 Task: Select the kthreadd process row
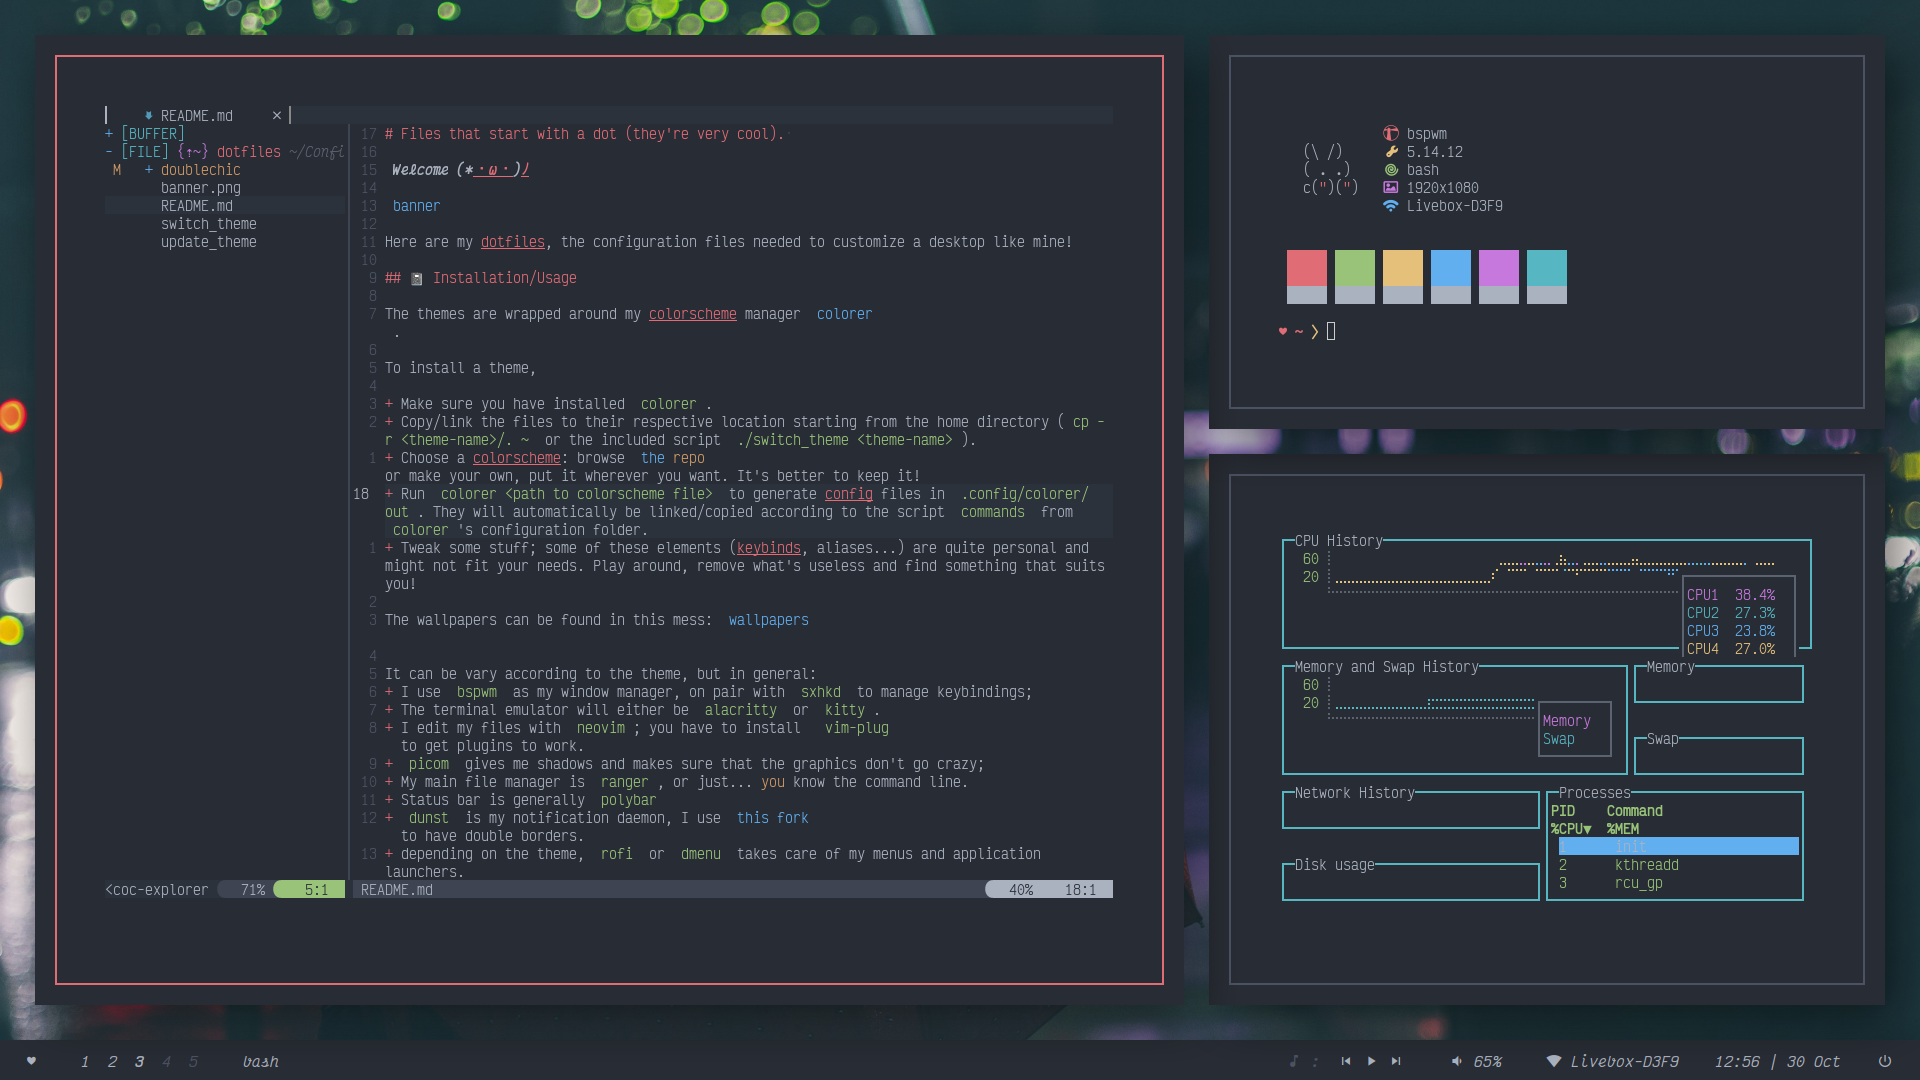click(x=1646, y=865)
